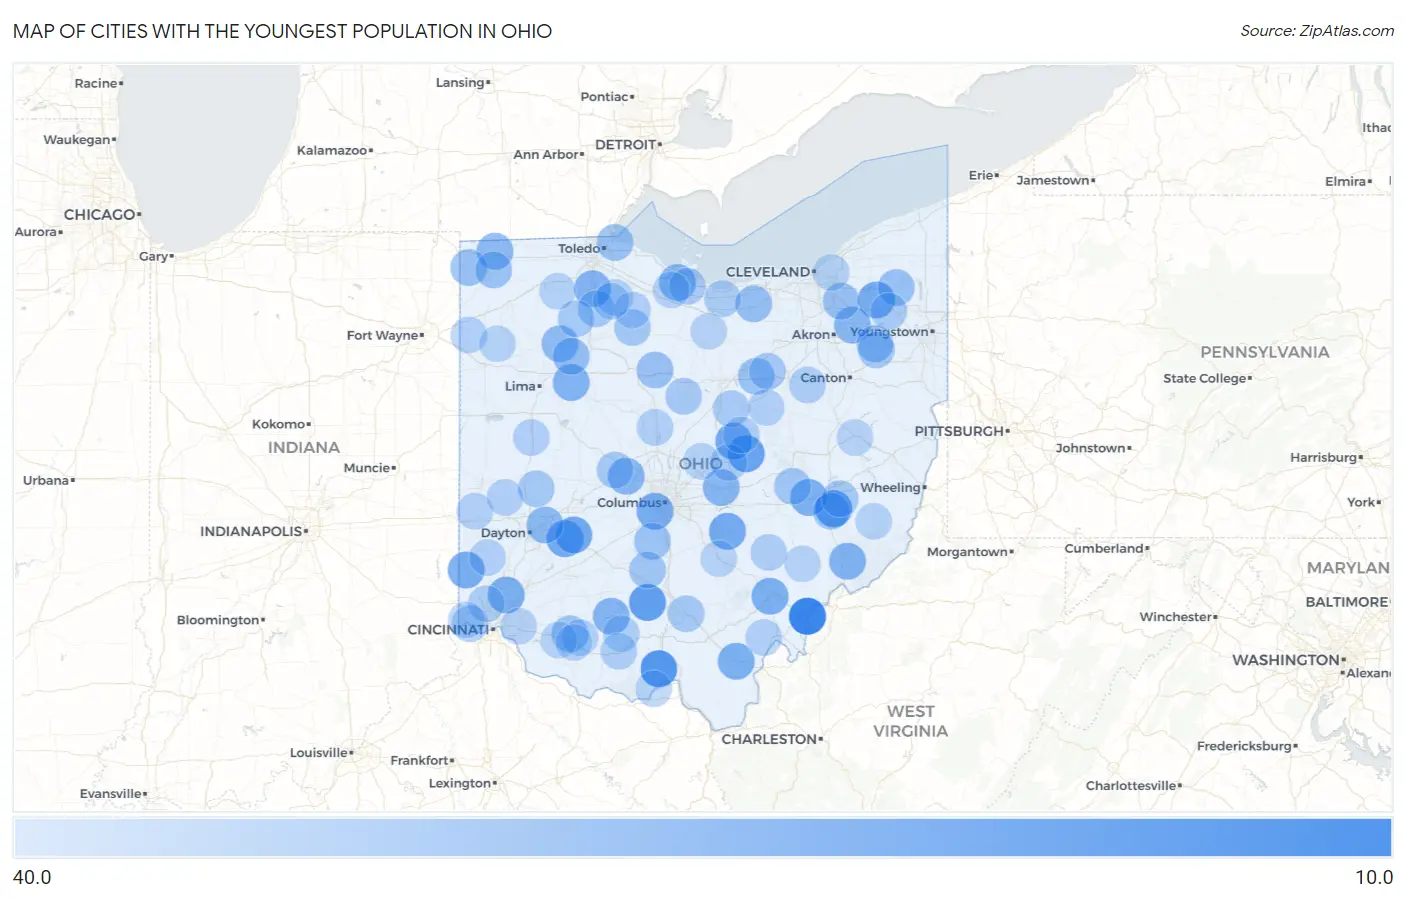
Task: Click the bubble overlapping the Columbus label
Action: (654, 511)
